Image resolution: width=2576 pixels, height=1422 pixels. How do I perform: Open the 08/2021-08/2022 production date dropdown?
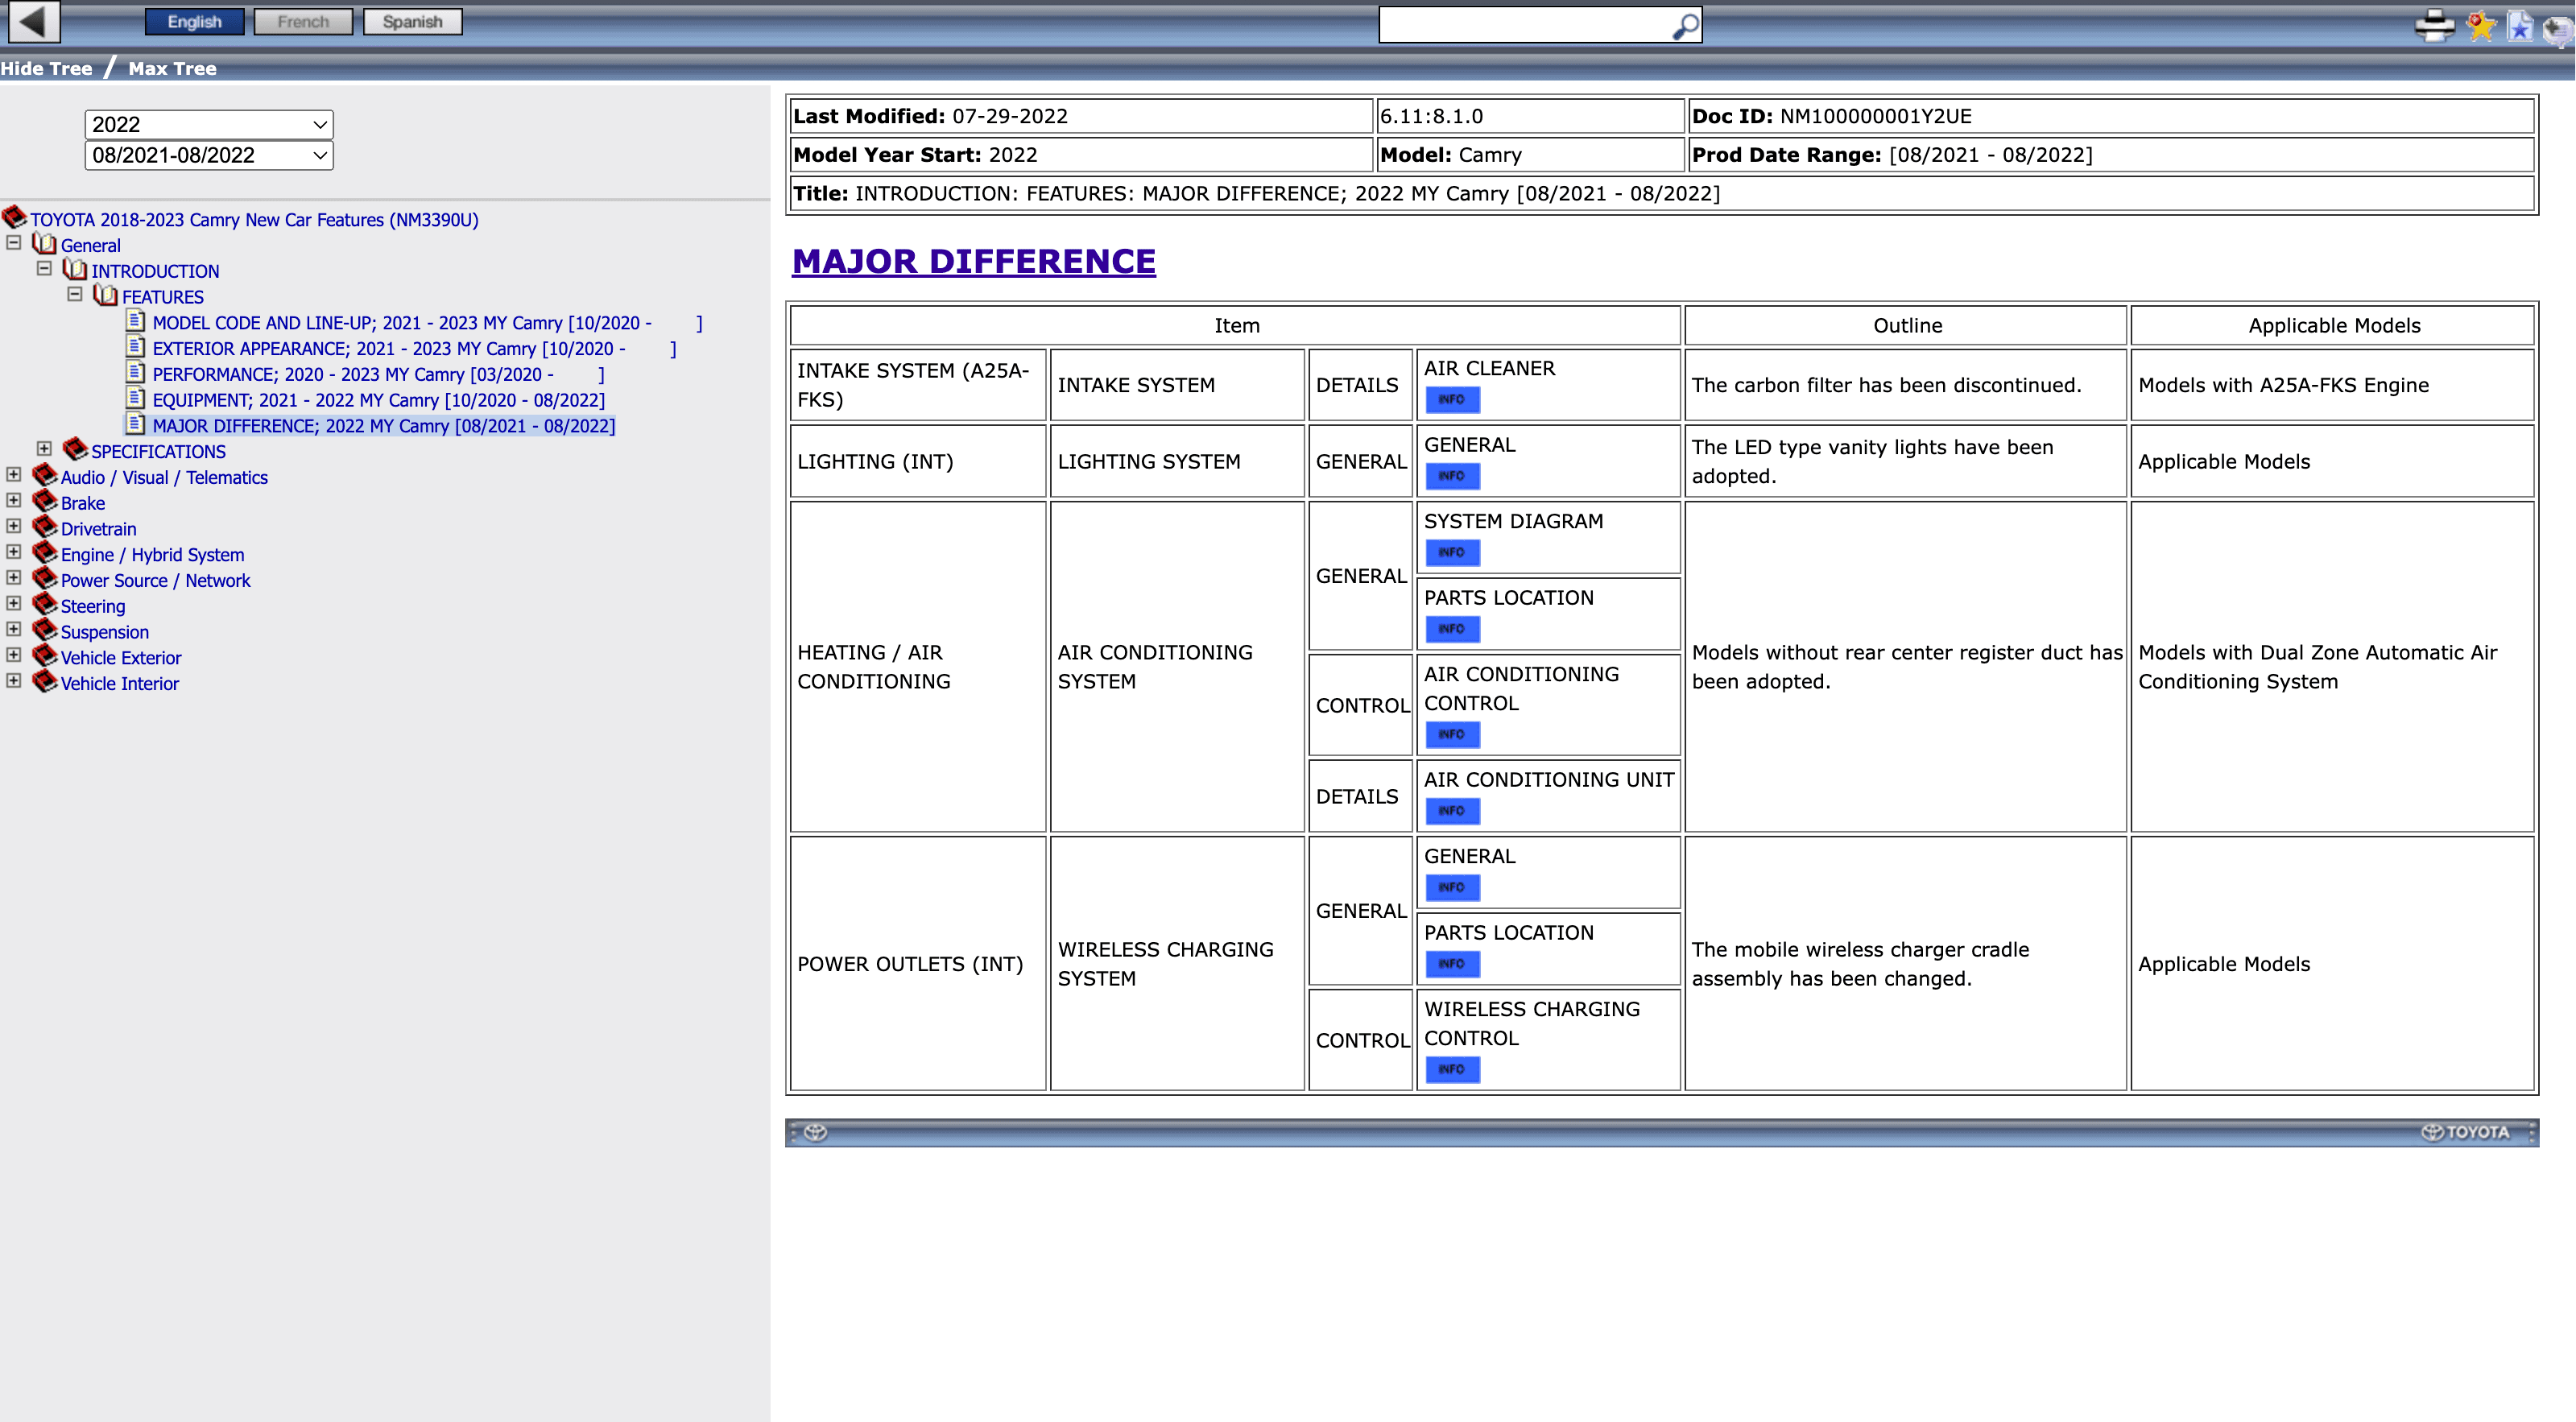pyautogui.click(x=208, y=156)
